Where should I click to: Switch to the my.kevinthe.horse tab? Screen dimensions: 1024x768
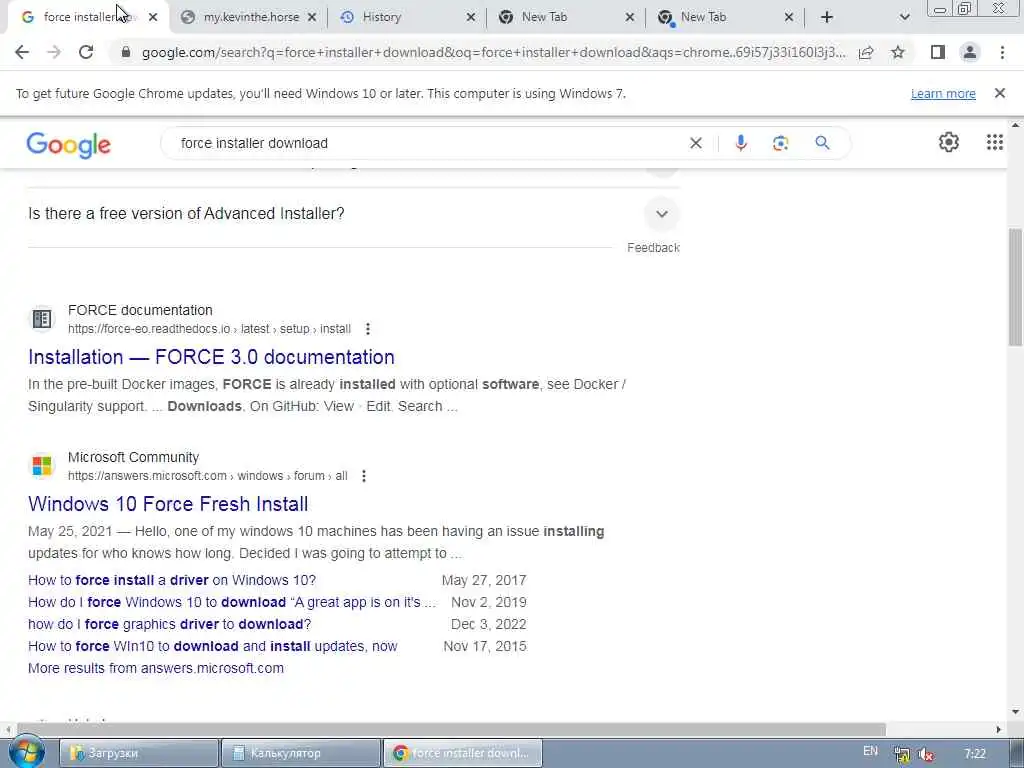(x=251, y=17)
